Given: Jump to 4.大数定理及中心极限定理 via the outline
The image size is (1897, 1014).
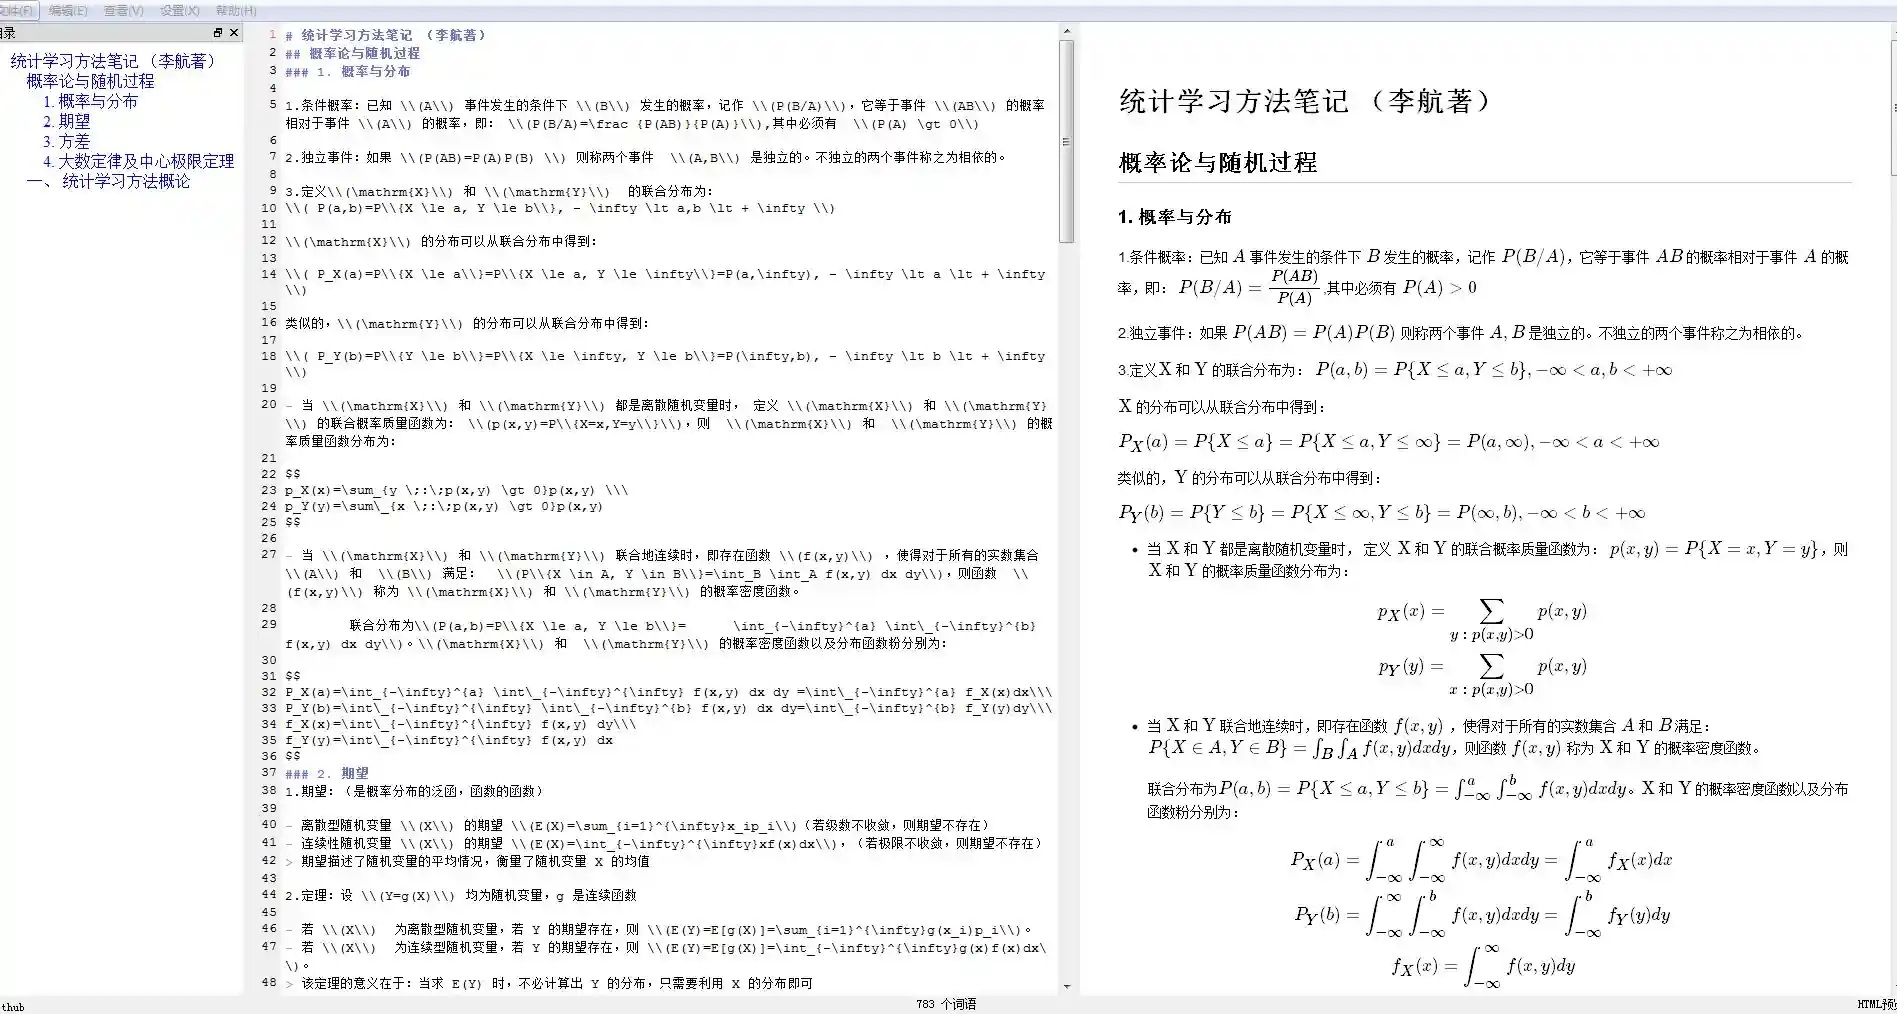Looking at the screenshot, I should click(137, 161).
